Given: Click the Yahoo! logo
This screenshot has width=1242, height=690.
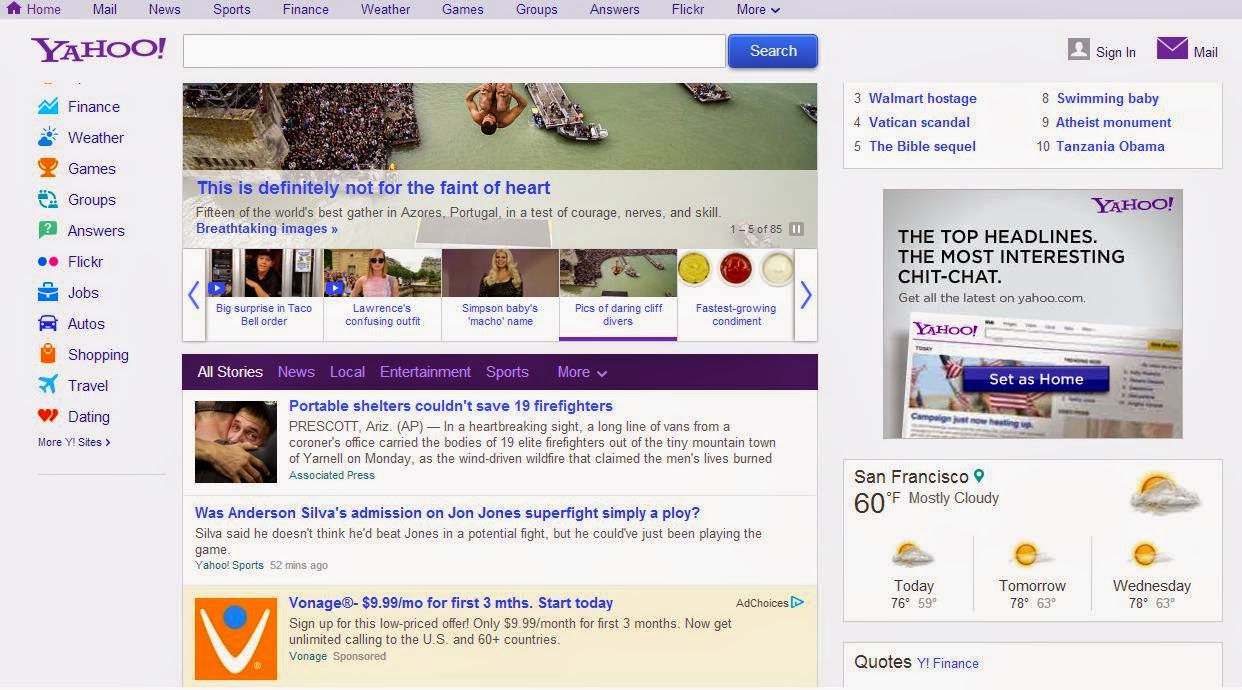Looking at the screenshot, I should pyautogui.click(x=98, y=50).
